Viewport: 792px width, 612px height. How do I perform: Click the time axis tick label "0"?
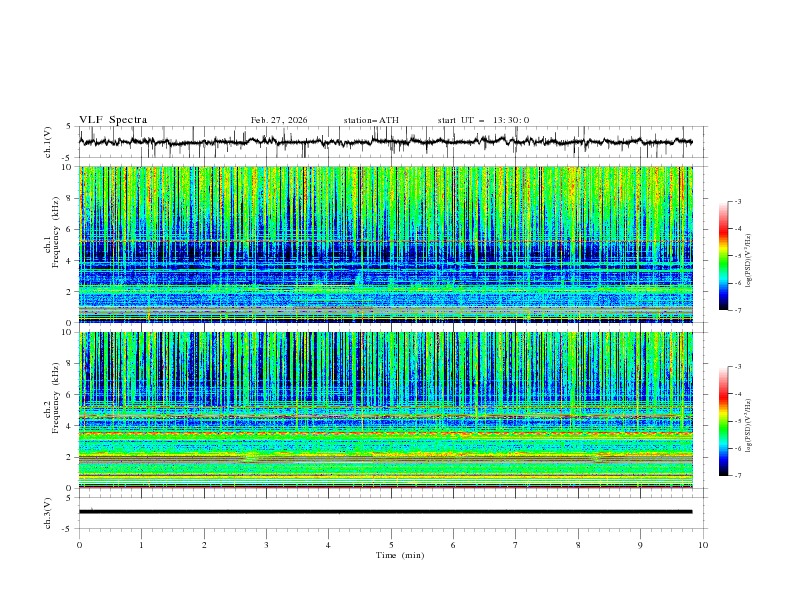79,545
